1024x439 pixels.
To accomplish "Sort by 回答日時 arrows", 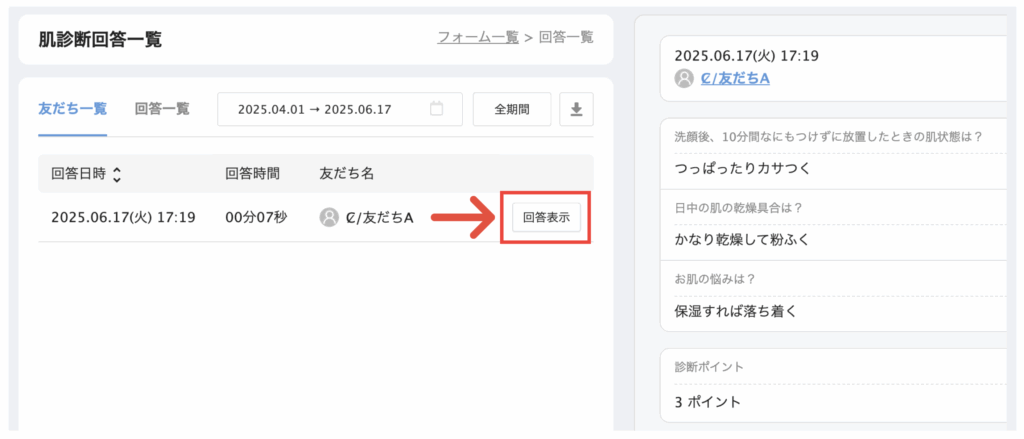I will point(117,174).
